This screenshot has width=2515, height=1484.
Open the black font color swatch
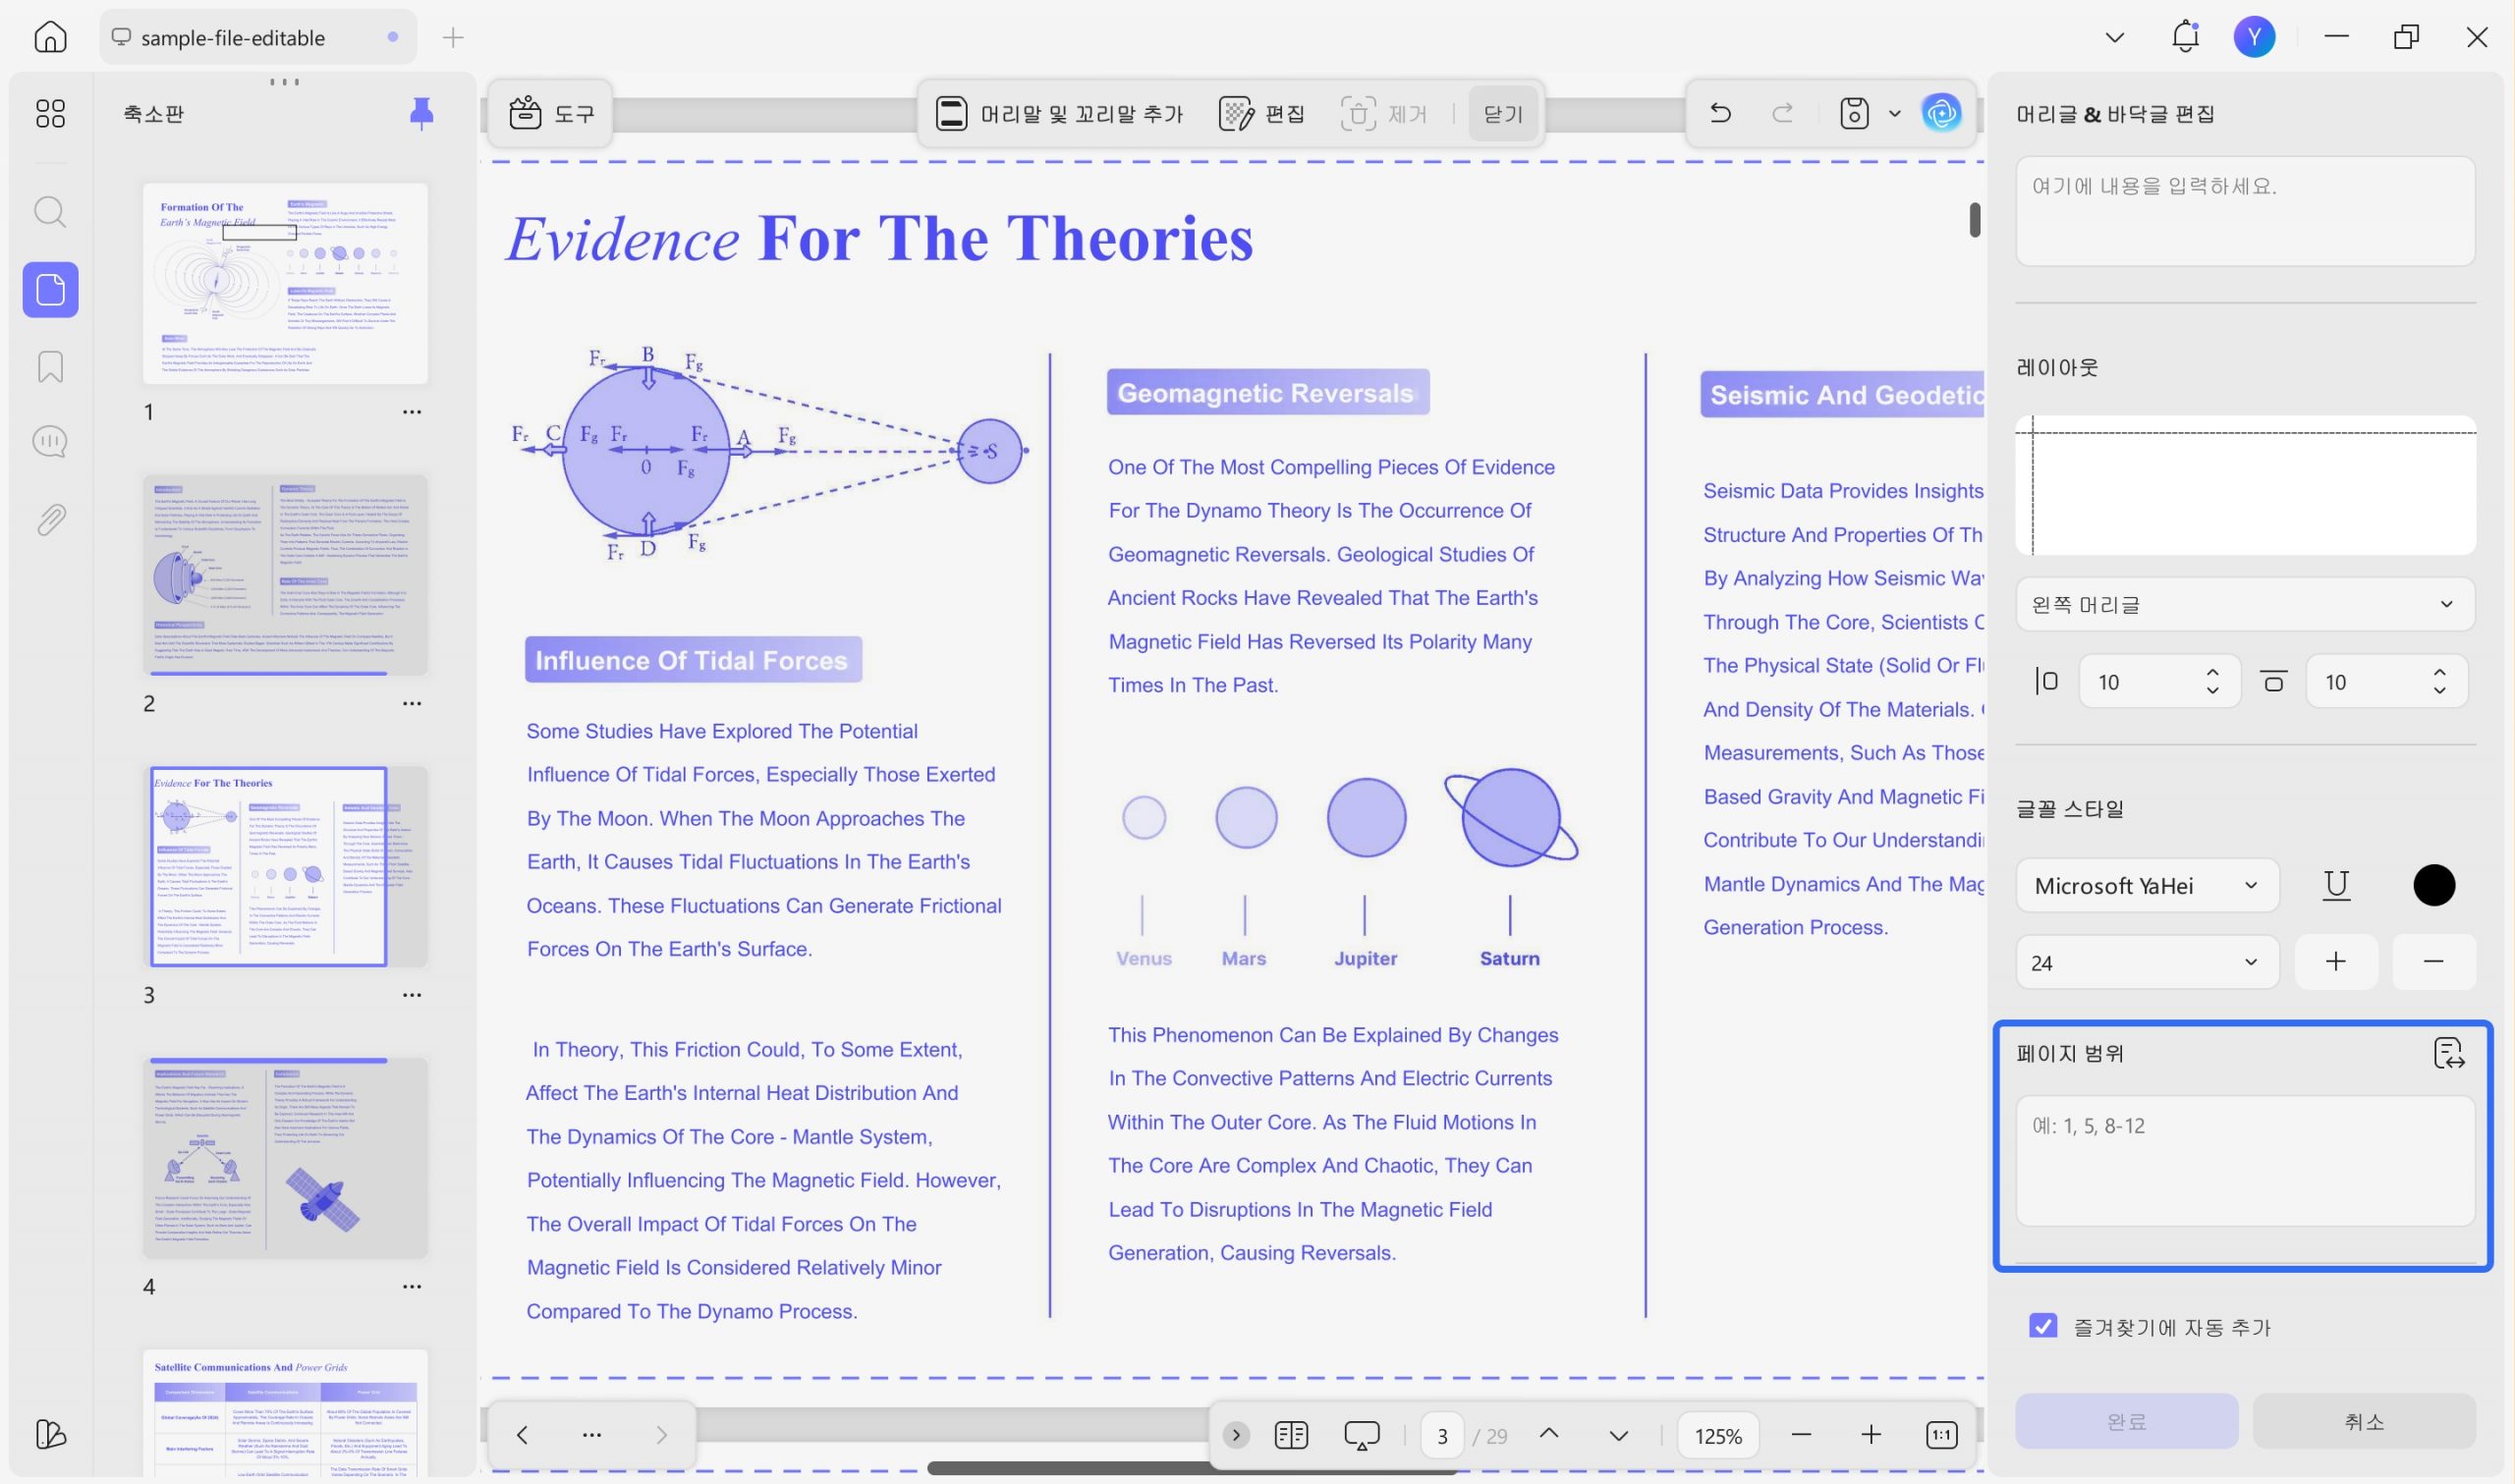tap(2433, 885)
